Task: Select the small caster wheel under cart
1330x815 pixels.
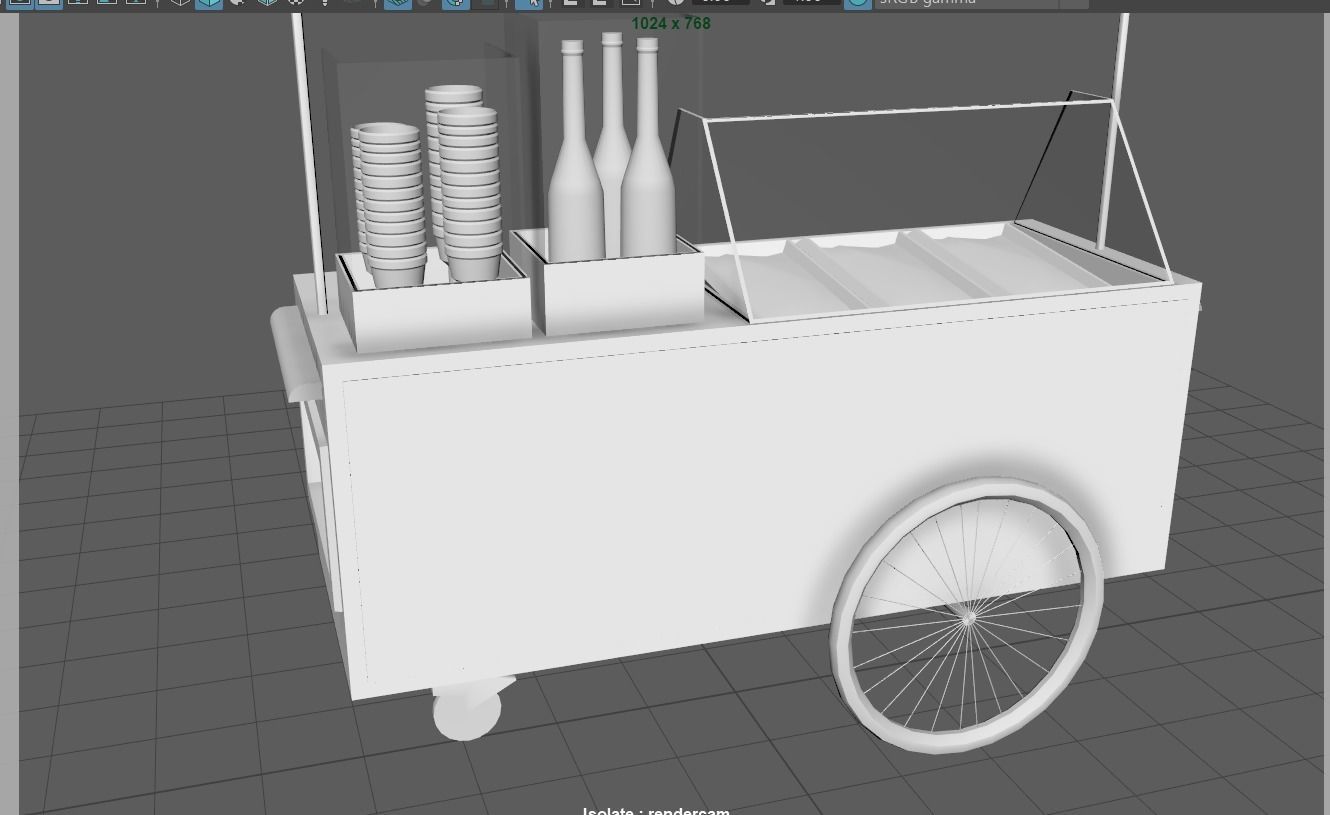Action: (468, 711)
